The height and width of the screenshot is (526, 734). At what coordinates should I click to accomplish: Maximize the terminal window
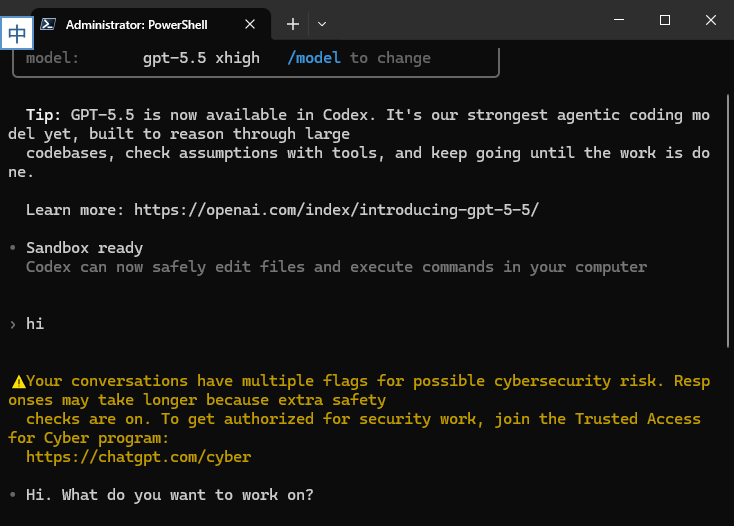[x=665, y=20]
